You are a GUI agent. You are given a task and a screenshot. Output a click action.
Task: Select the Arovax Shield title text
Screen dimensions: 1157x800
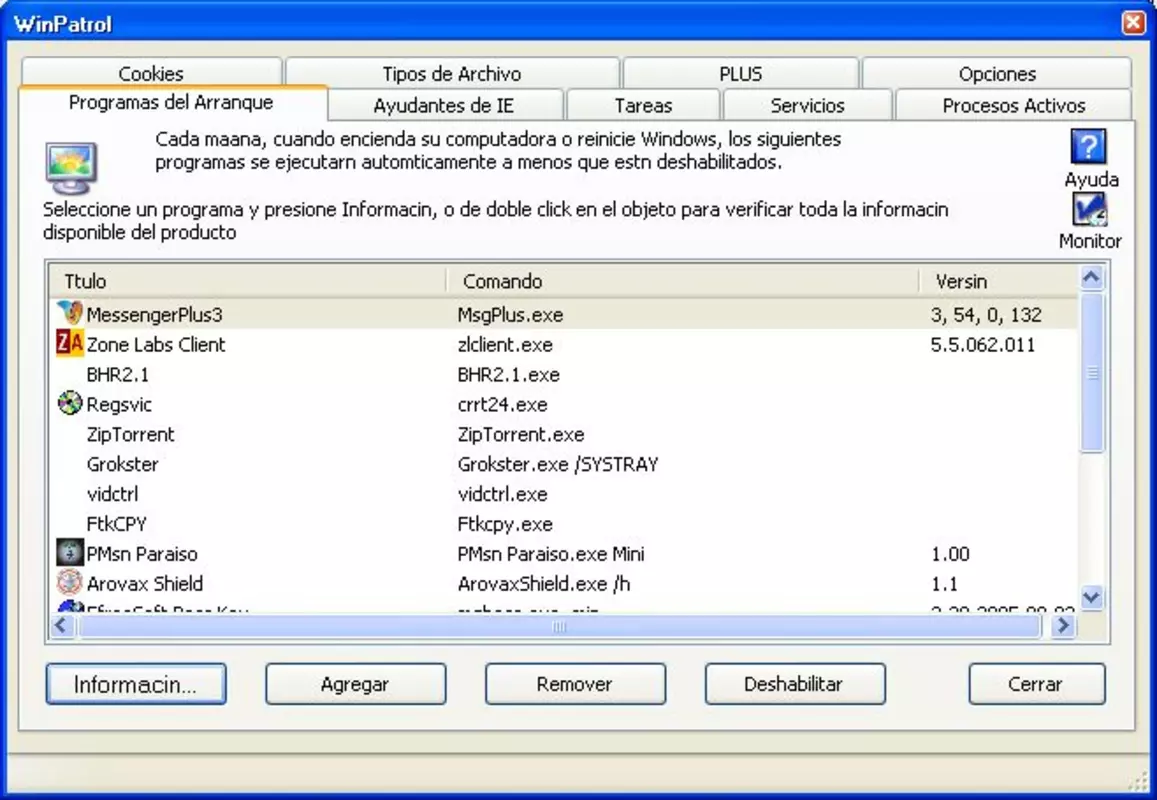point(145,584)
